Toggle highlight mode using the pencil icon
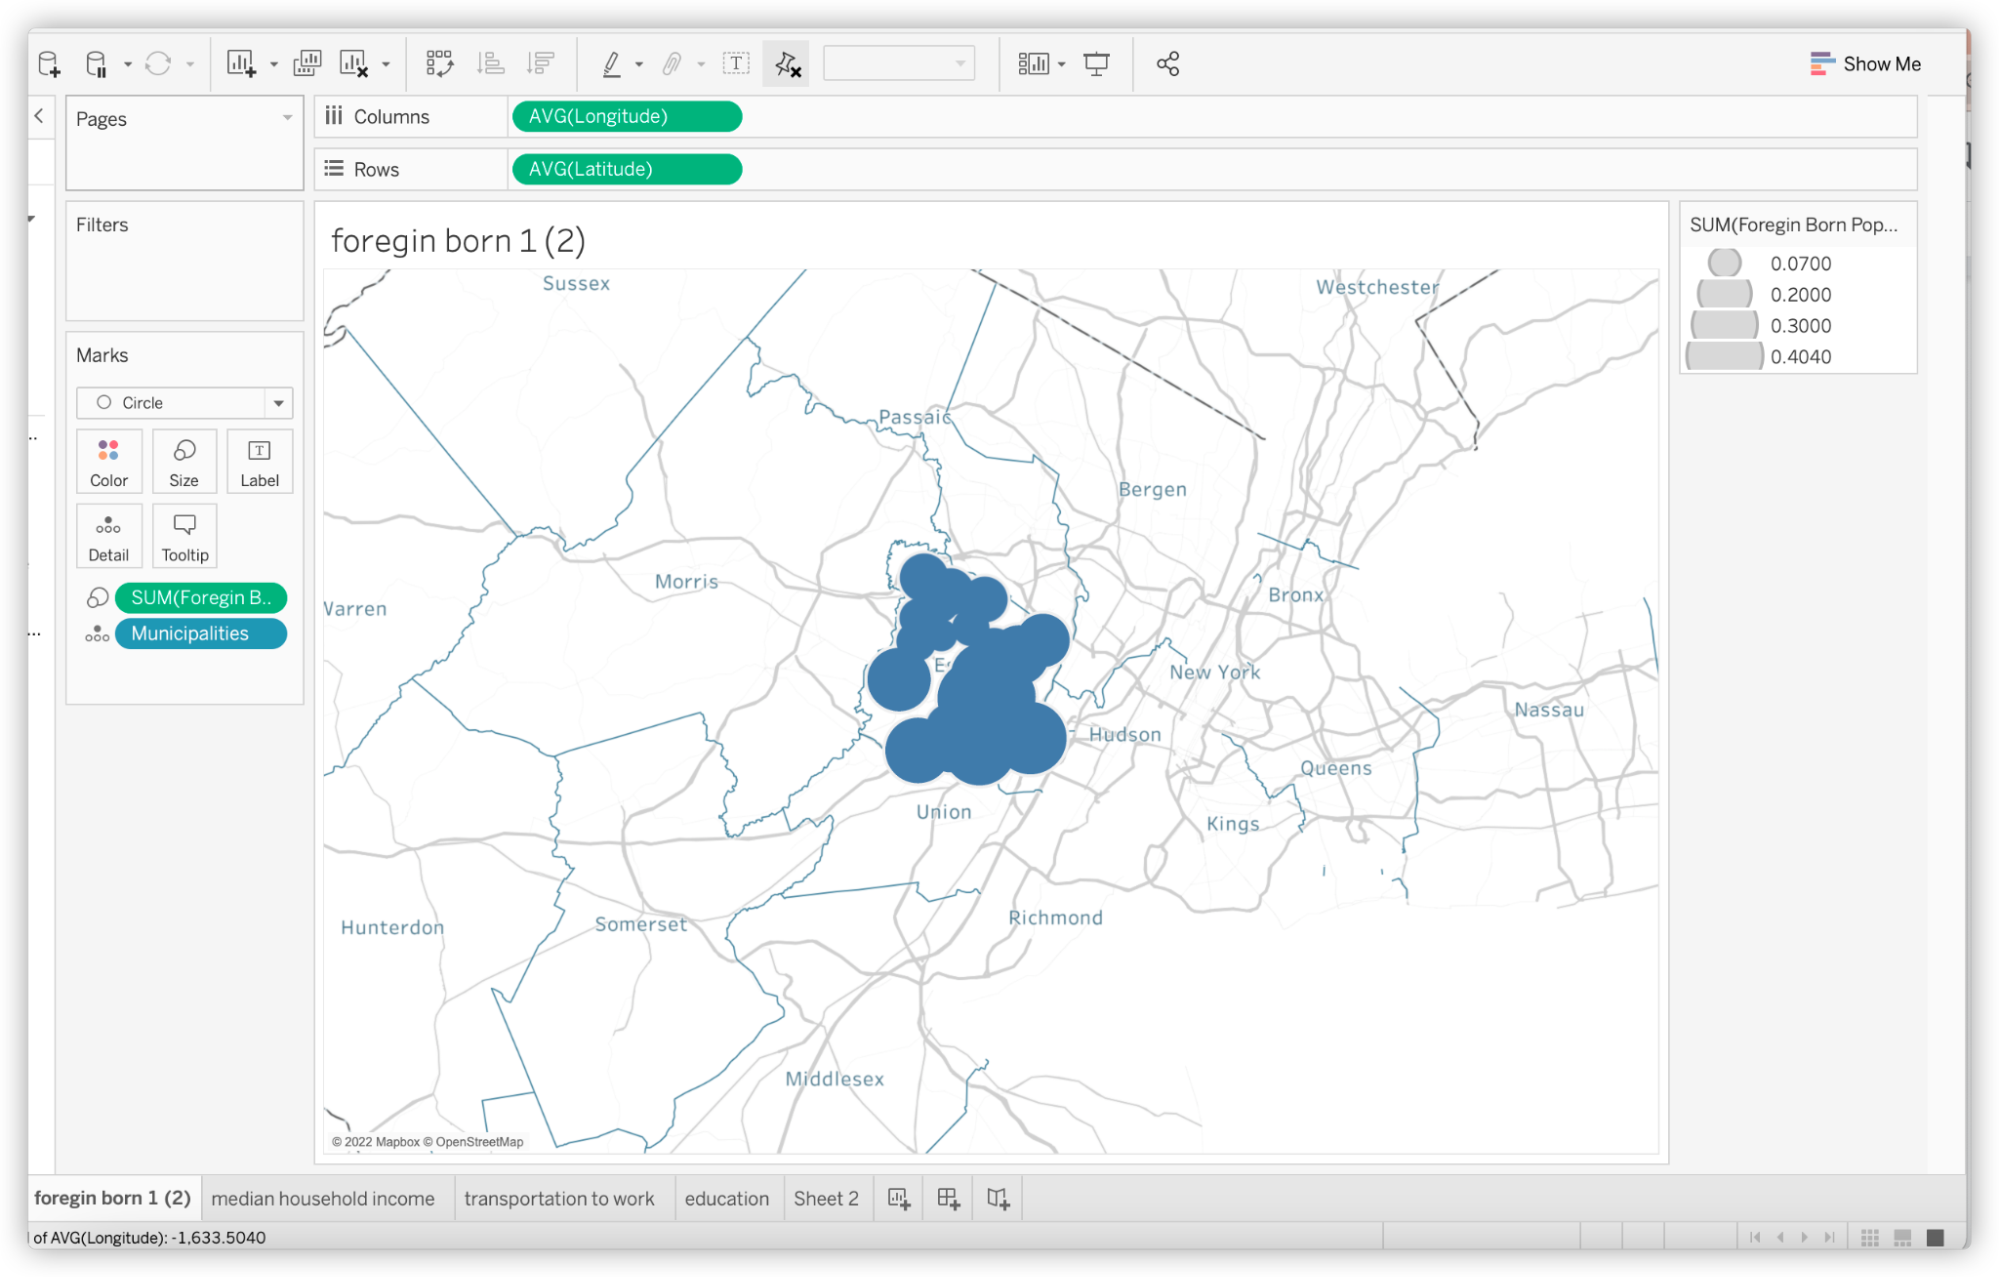This screenshot has width=1999, height=1277. (x=611, y=62)
